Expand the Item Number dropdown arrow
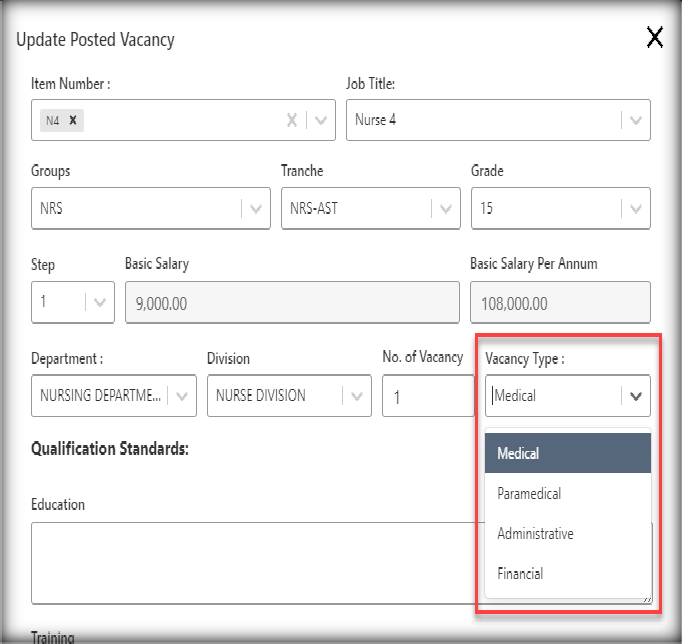Image resolution: width=682 pixels, height=644 pixels. (x=321, y=120)
